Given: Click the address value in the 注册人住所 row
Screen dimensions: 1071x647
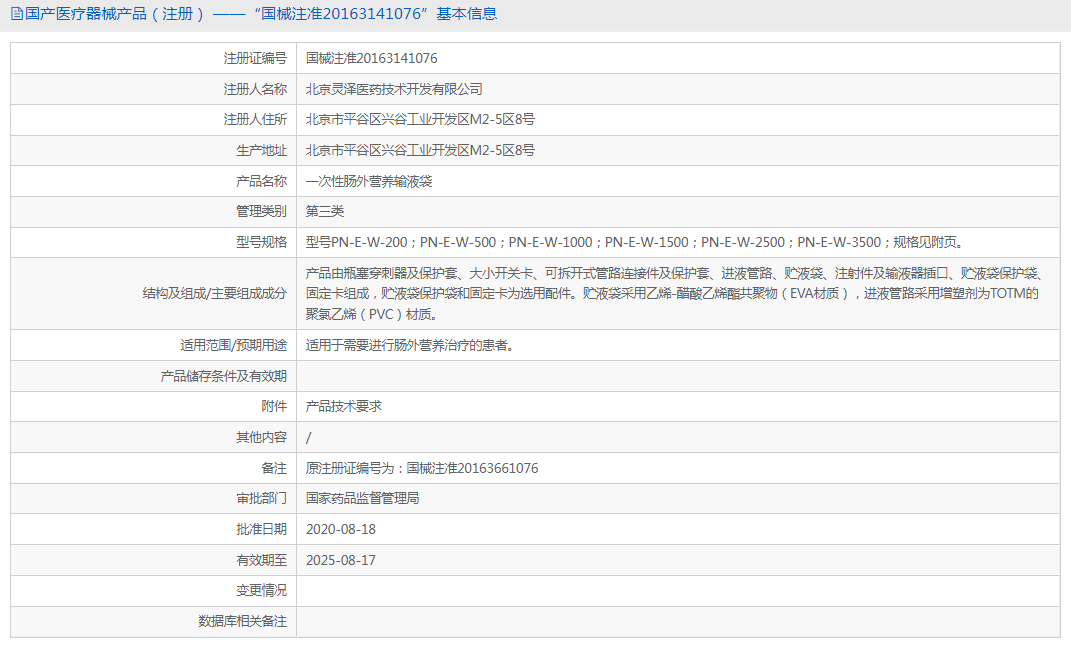Looking at the screenshot, I should point(420,120).
